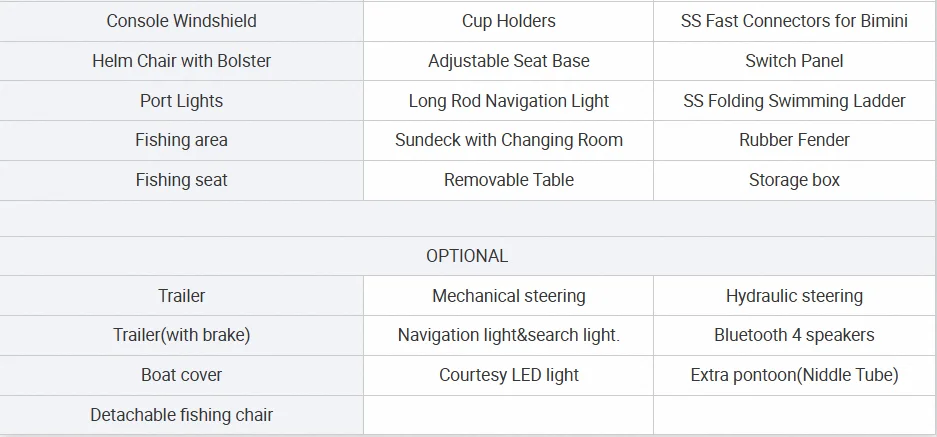Click the OPTIONAL section header
Image resolution: width=937 pixels, height=437 pixels.
[467, 256]
